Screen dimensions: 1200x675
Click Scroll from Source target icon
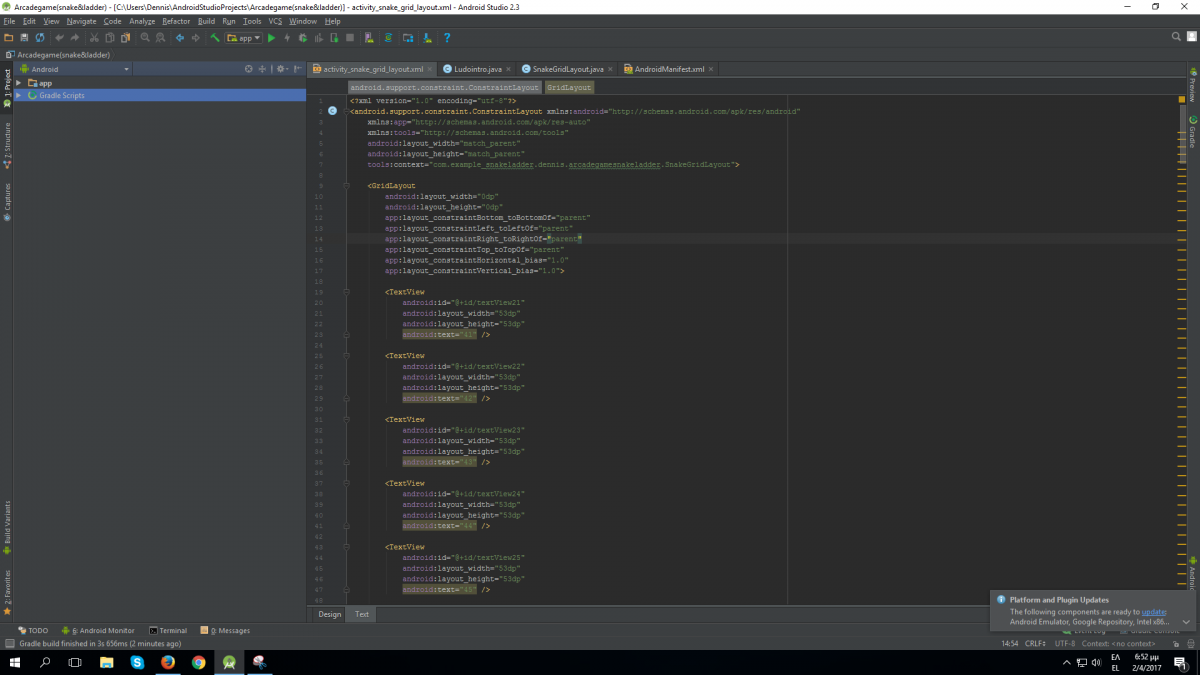tap(249, 69)
